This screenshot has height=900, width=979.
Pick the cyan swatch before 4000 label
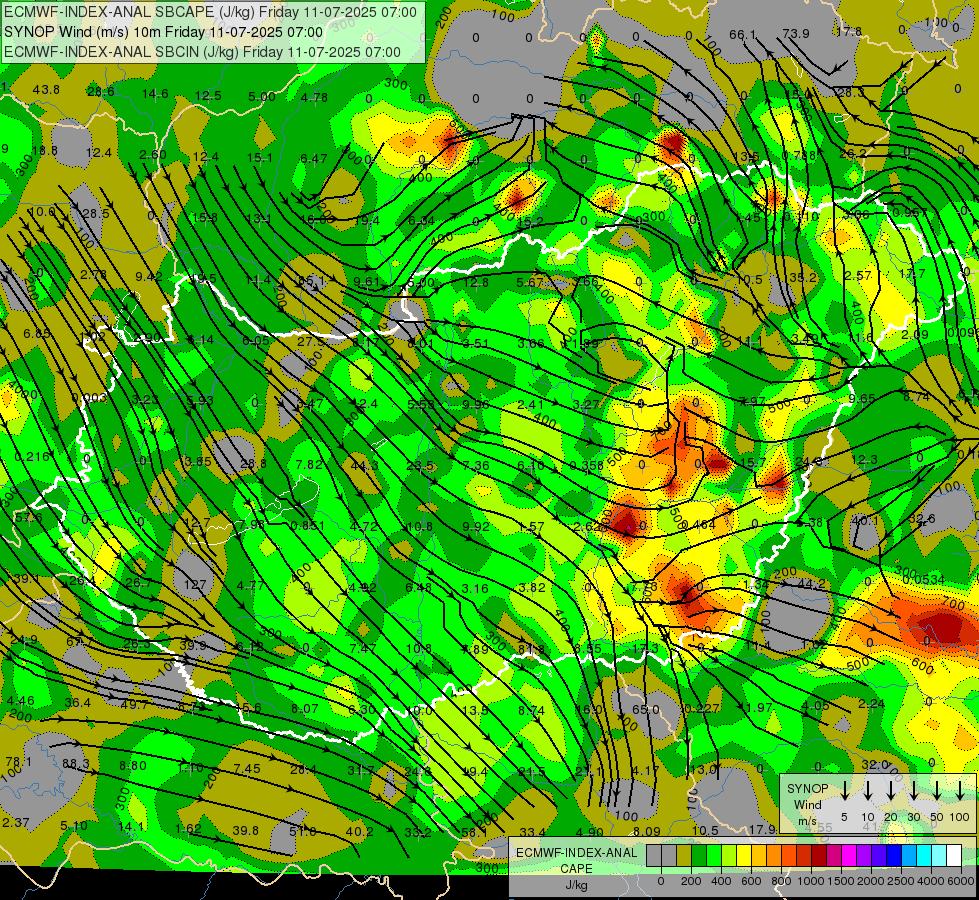923,855
